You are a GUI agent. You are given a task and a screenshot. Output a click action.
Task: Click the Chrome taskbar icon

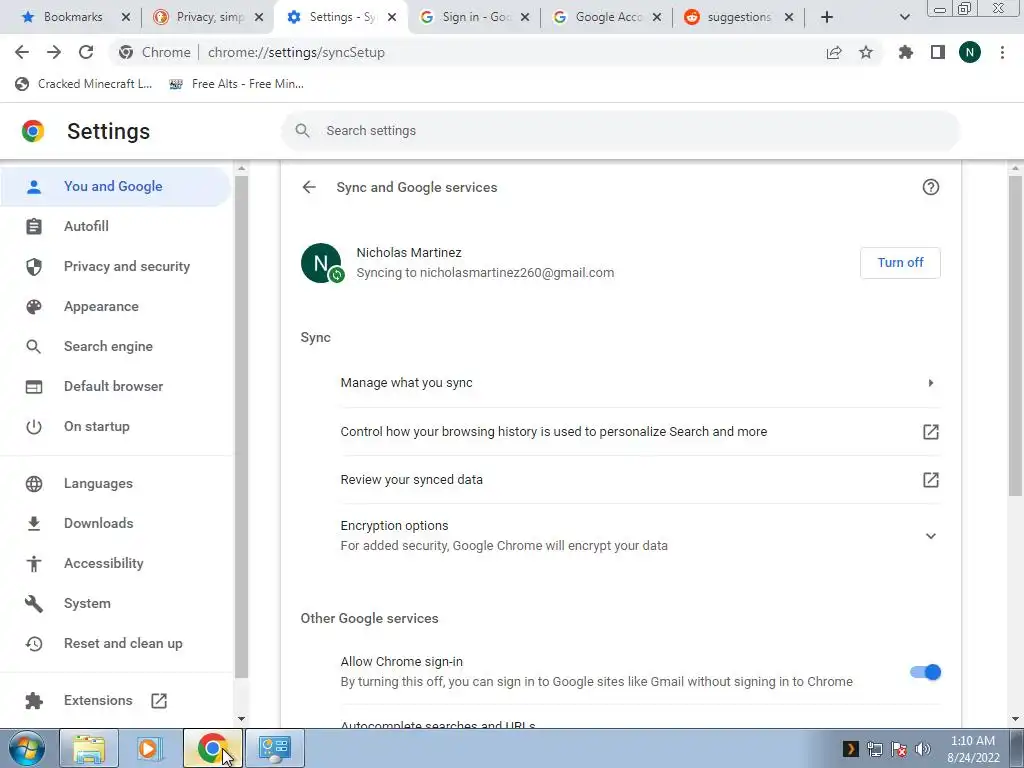[x=212, y=748]
